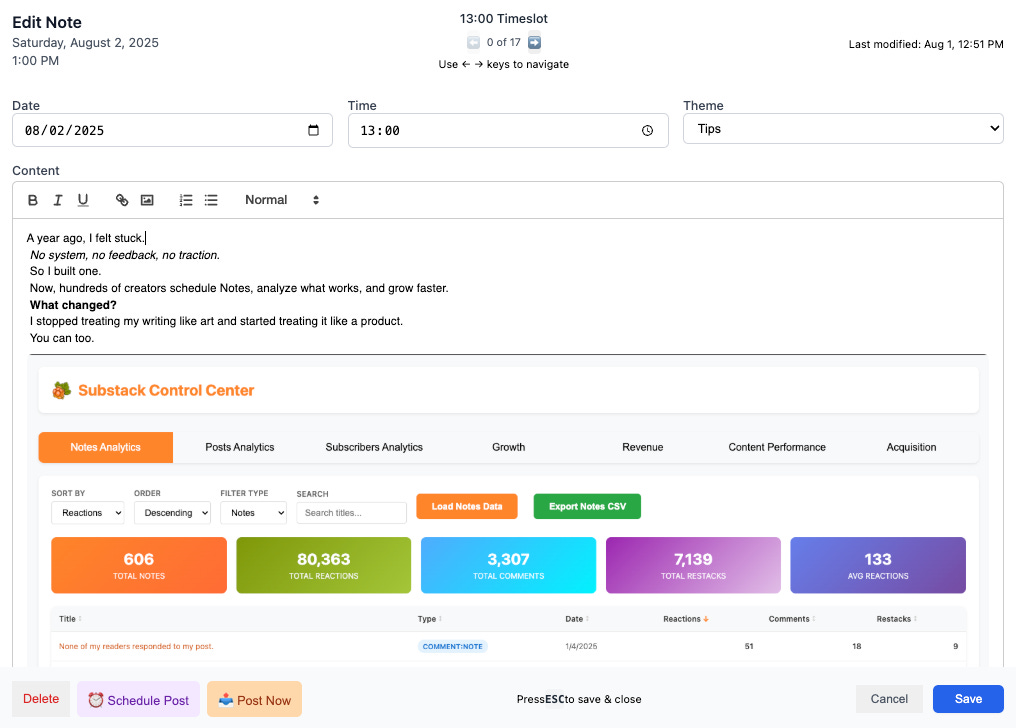Click the 80,363 Total Reactions card

click(323, 565)
